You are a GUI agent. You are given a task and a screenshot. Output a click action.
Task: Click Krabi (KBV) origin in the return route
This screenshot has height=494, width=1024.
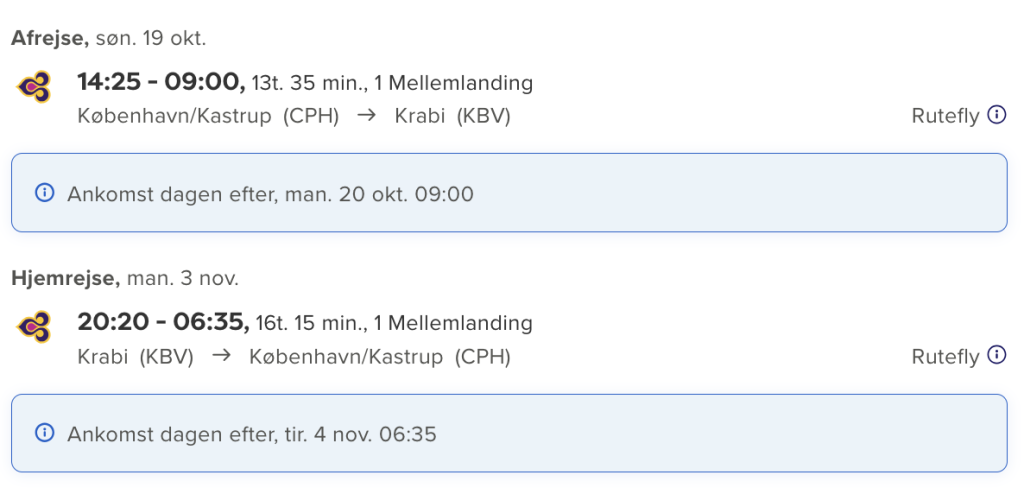pos(135,357)
